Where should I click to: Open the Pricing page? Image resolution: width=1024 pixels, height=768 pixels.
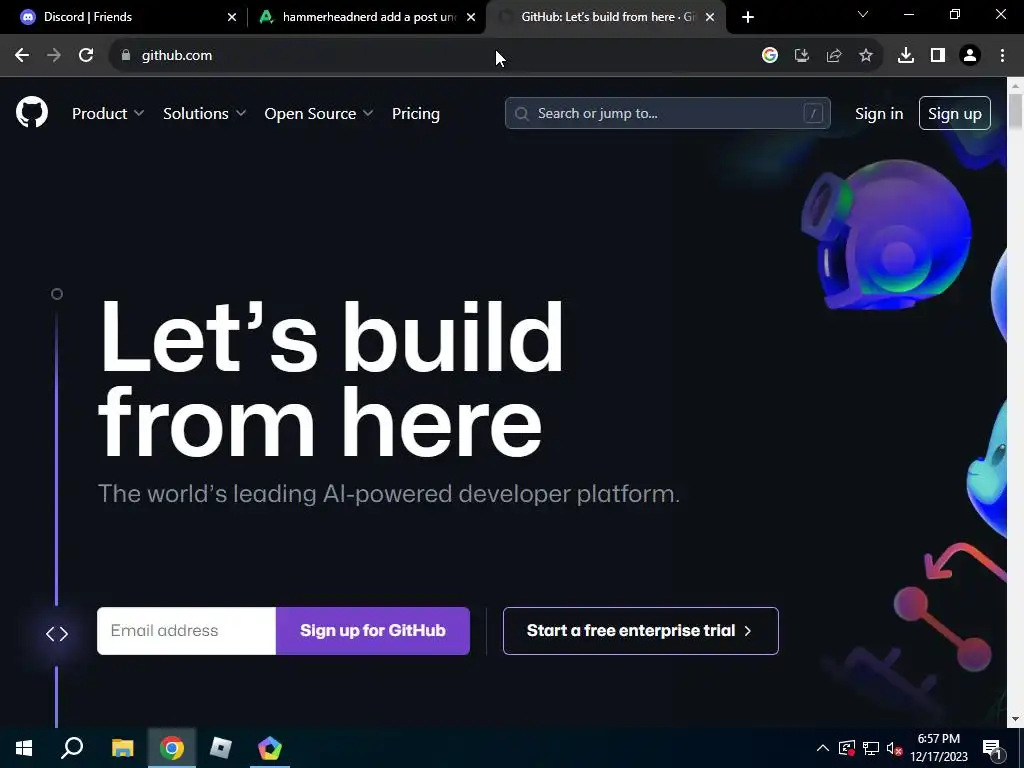pos(416,114)
